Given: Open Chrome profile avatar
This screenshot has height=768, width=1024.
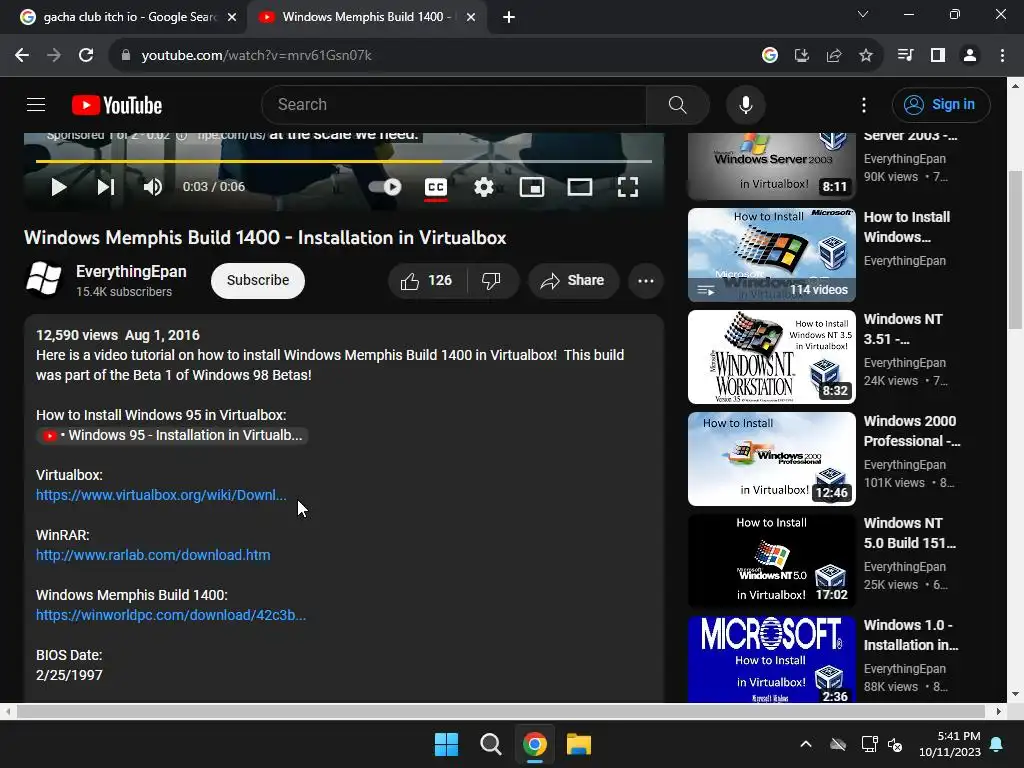Looking at the screenshot, I should [x=970, y=56].
